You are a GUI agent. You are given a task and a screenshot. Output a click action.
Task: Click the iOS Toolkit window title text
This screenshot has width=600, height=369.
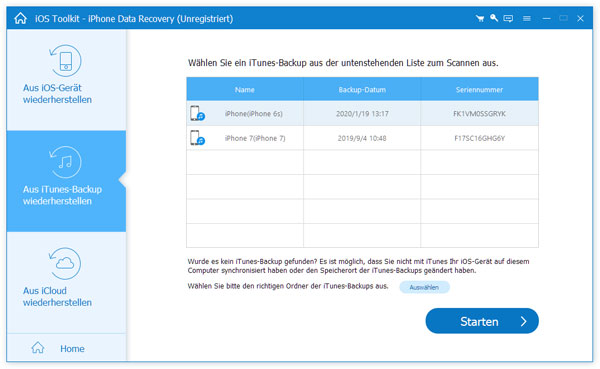134,18
